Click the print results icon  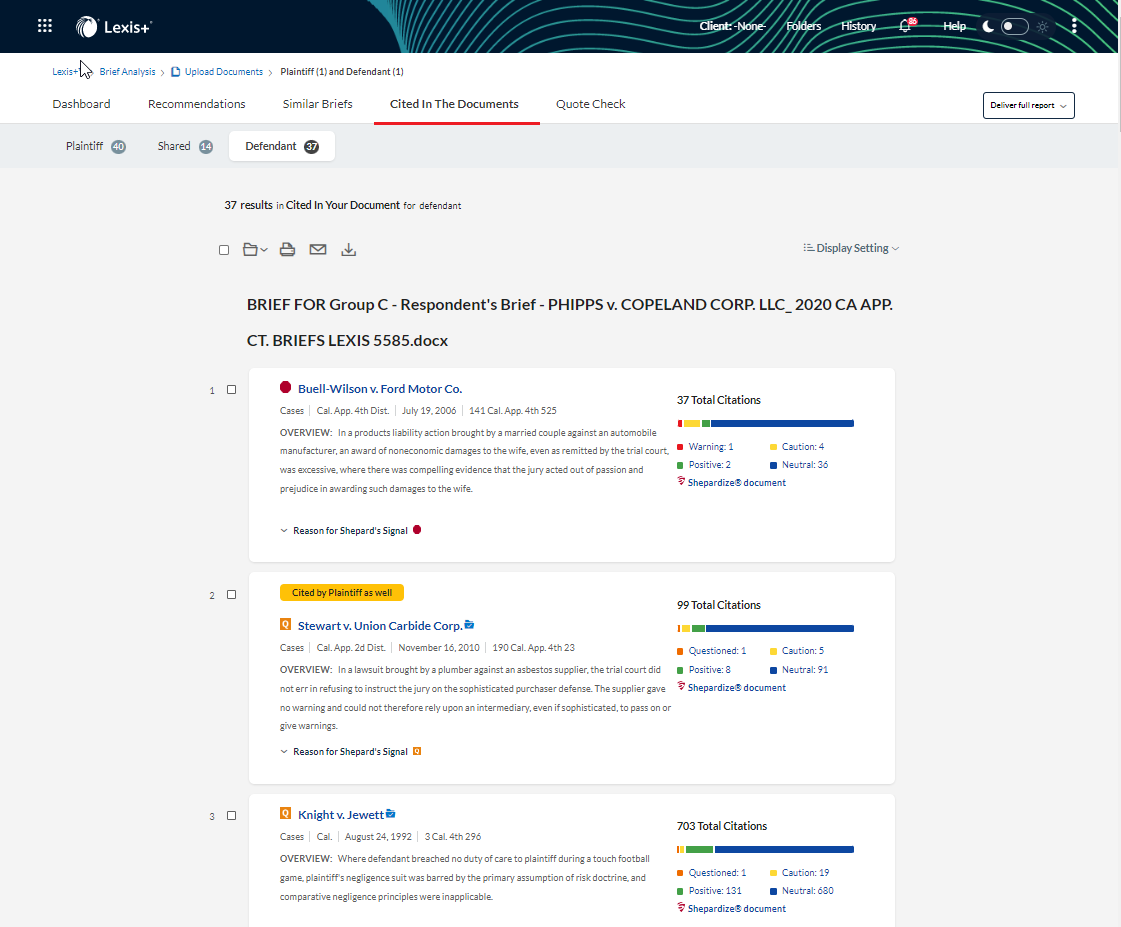point(287,249)
